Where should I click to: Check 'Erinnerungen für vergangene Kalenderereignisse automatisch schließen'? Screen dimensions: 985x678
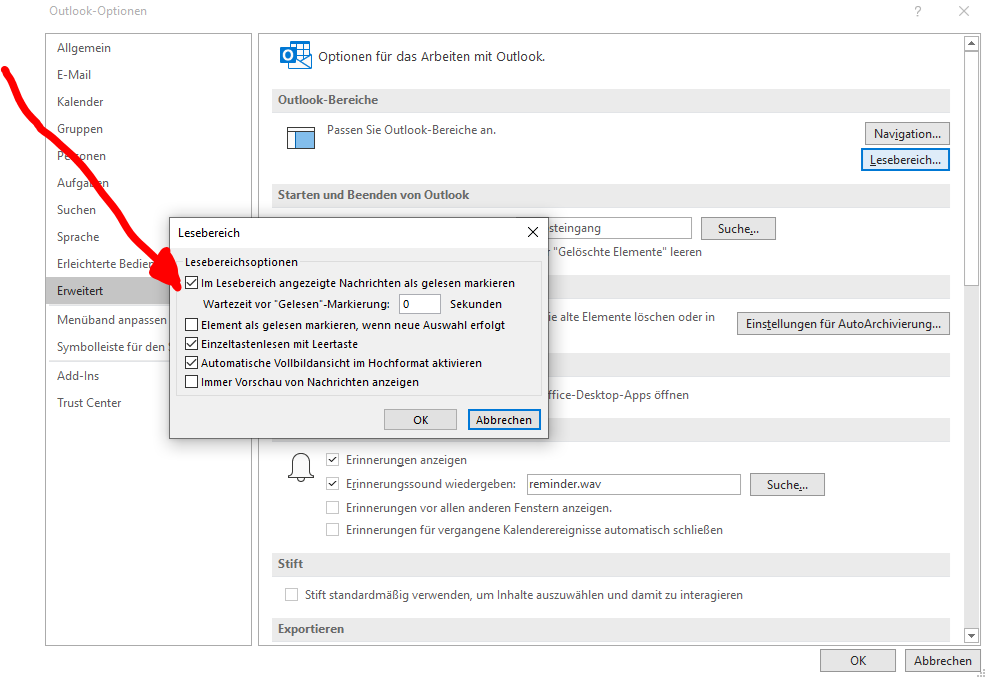[x=332, y=530]
